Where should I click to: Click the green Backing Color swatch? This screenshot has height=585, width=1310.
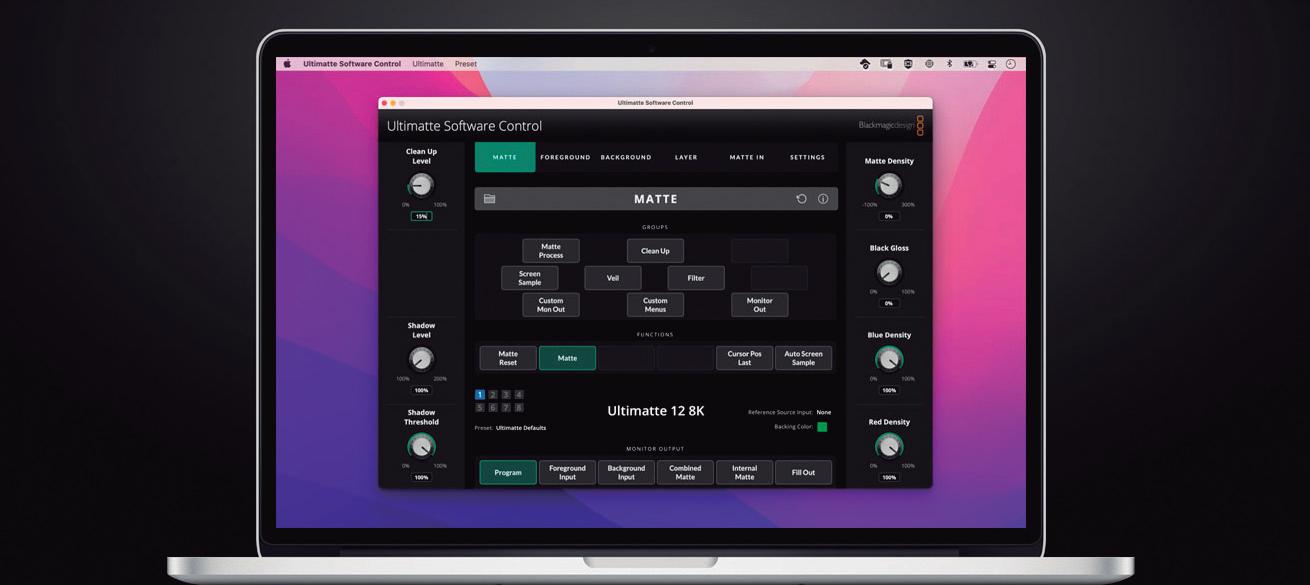(x=822, y=427)
